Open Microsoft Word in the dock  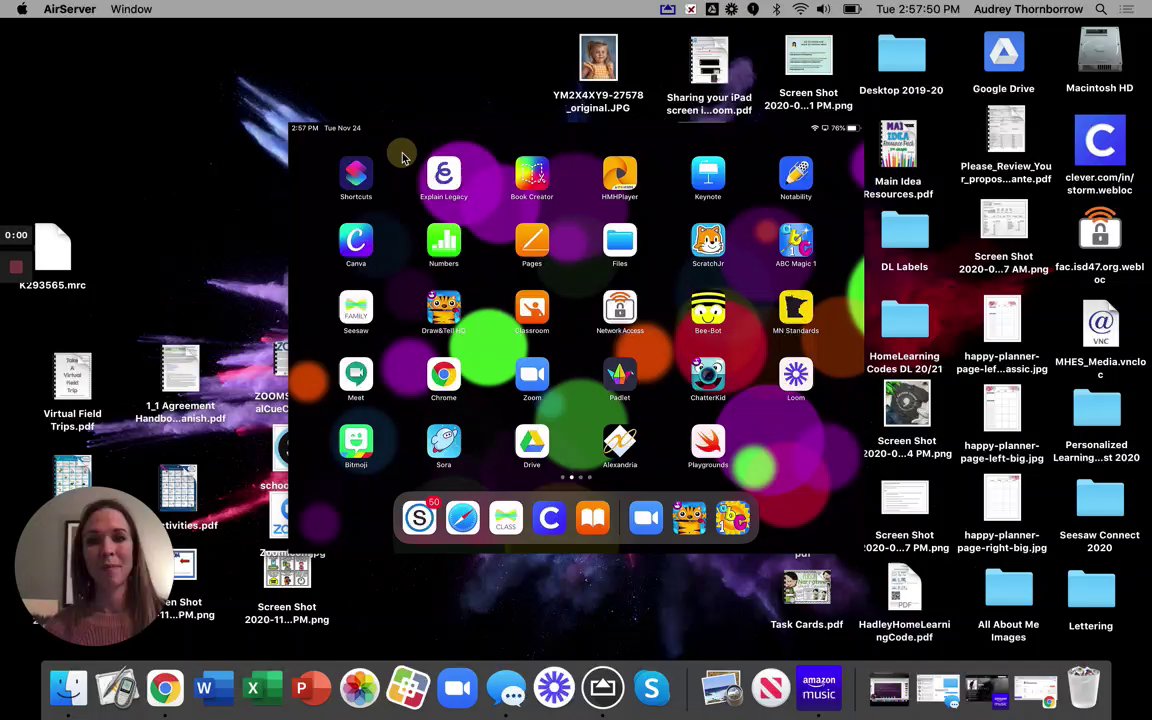coord(214,688)
